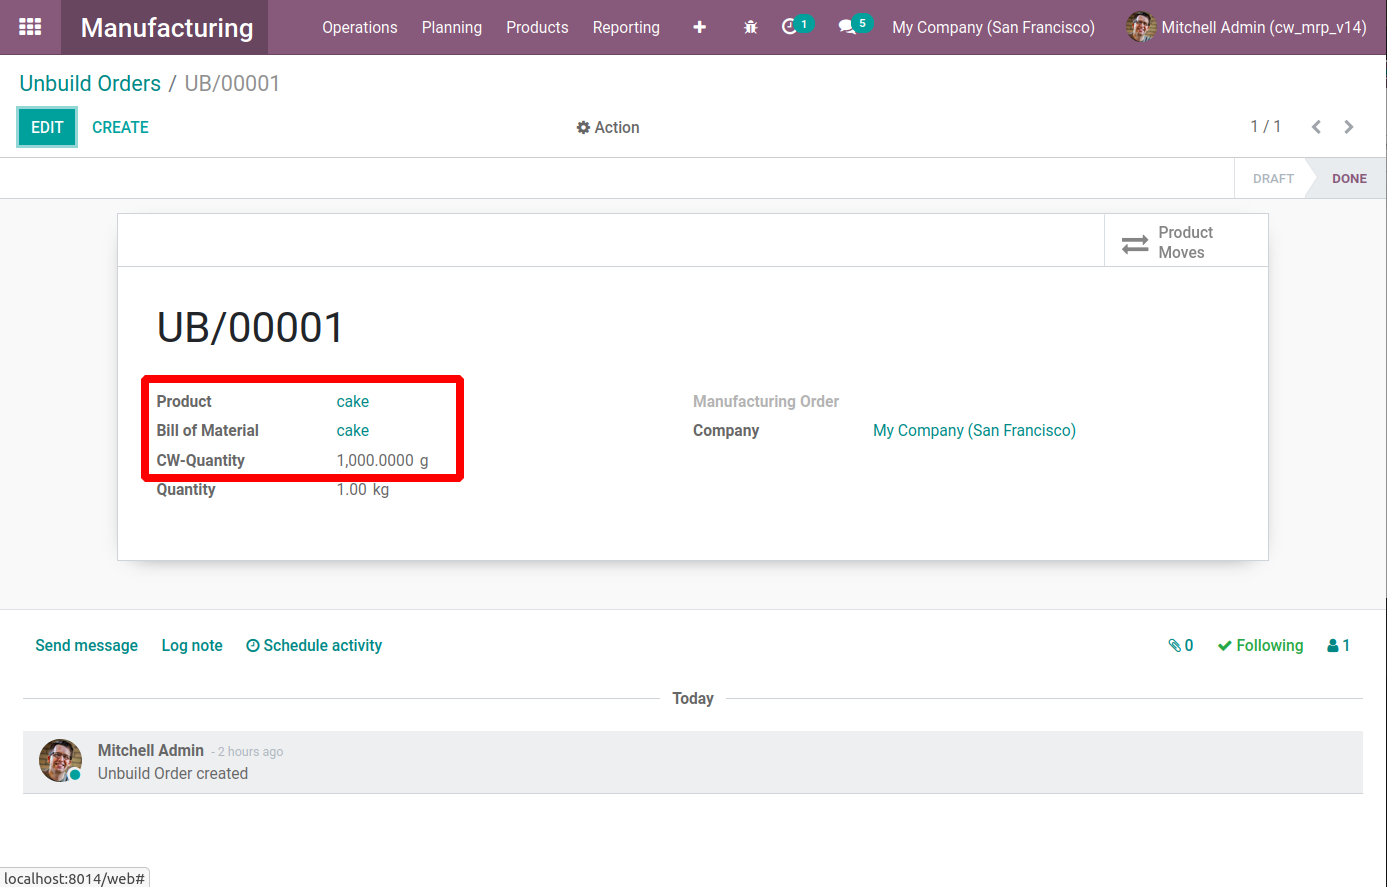Open the cake Bill of Material link
This screenshot has height=887, width=1387.
(353, 431)
